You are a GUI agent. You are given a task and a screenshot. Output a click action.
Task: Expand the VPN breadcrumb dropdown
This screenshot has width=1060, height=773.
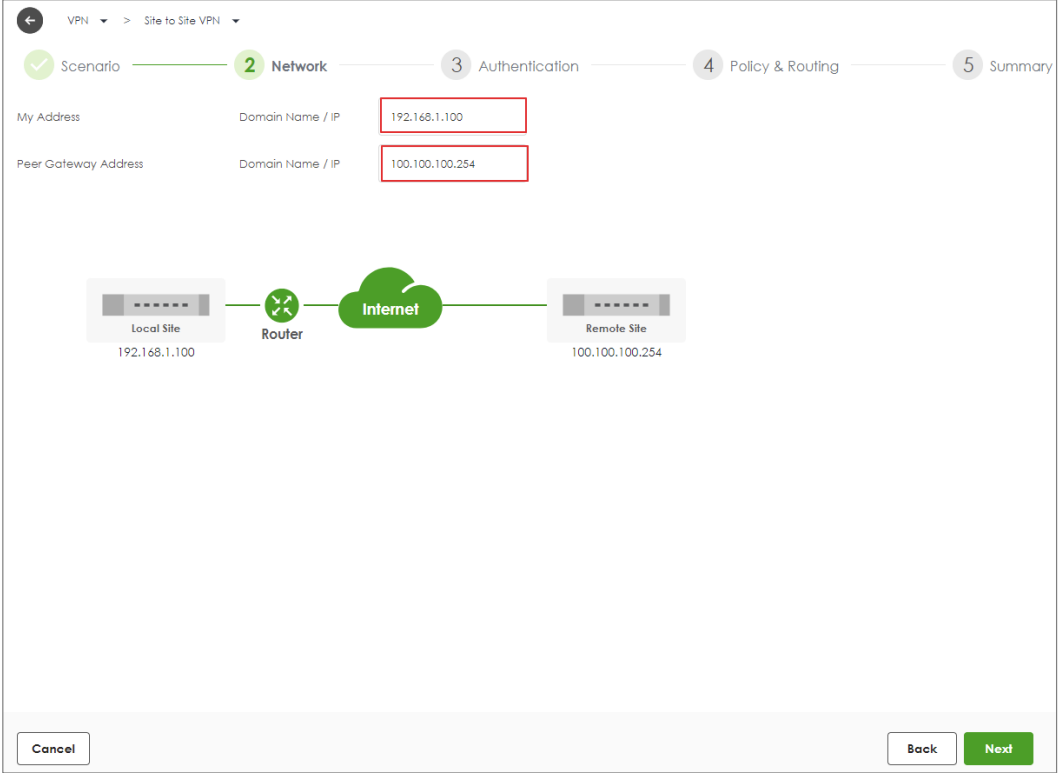click(104, 21)
